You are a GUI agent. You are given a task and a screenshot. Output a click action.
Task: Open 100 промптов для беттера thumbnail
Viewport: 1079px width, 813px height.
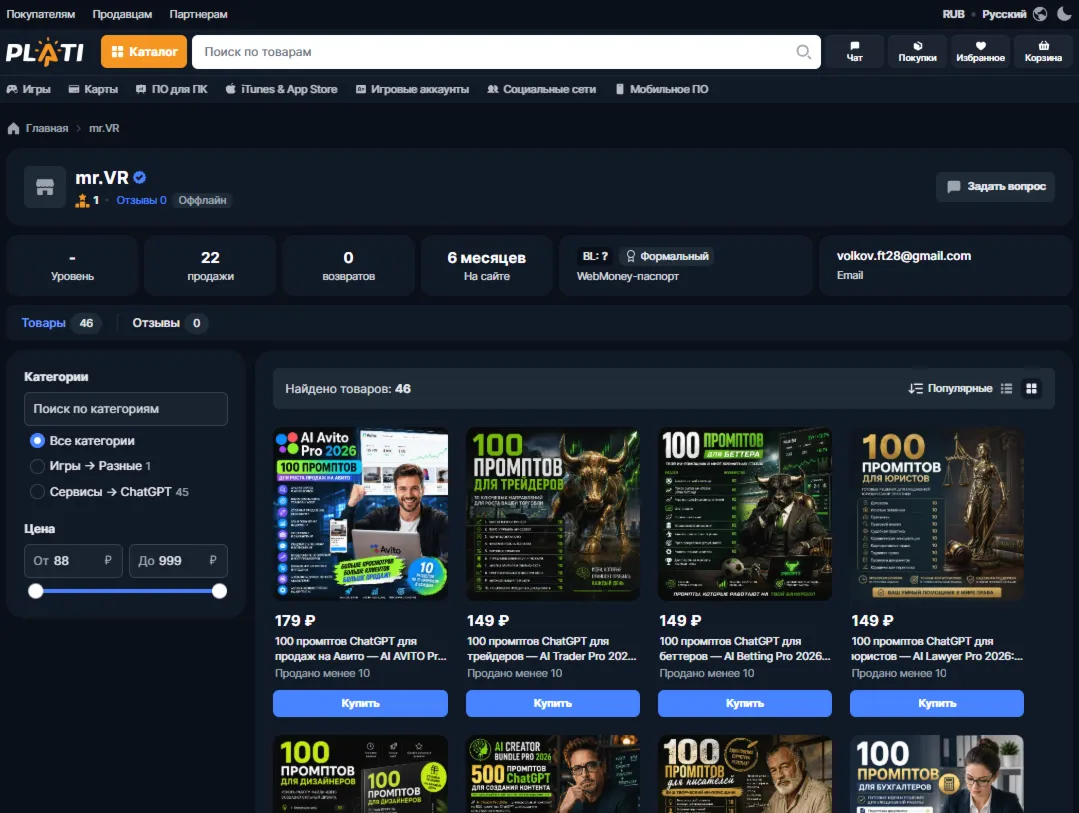(x=745, y=514)
